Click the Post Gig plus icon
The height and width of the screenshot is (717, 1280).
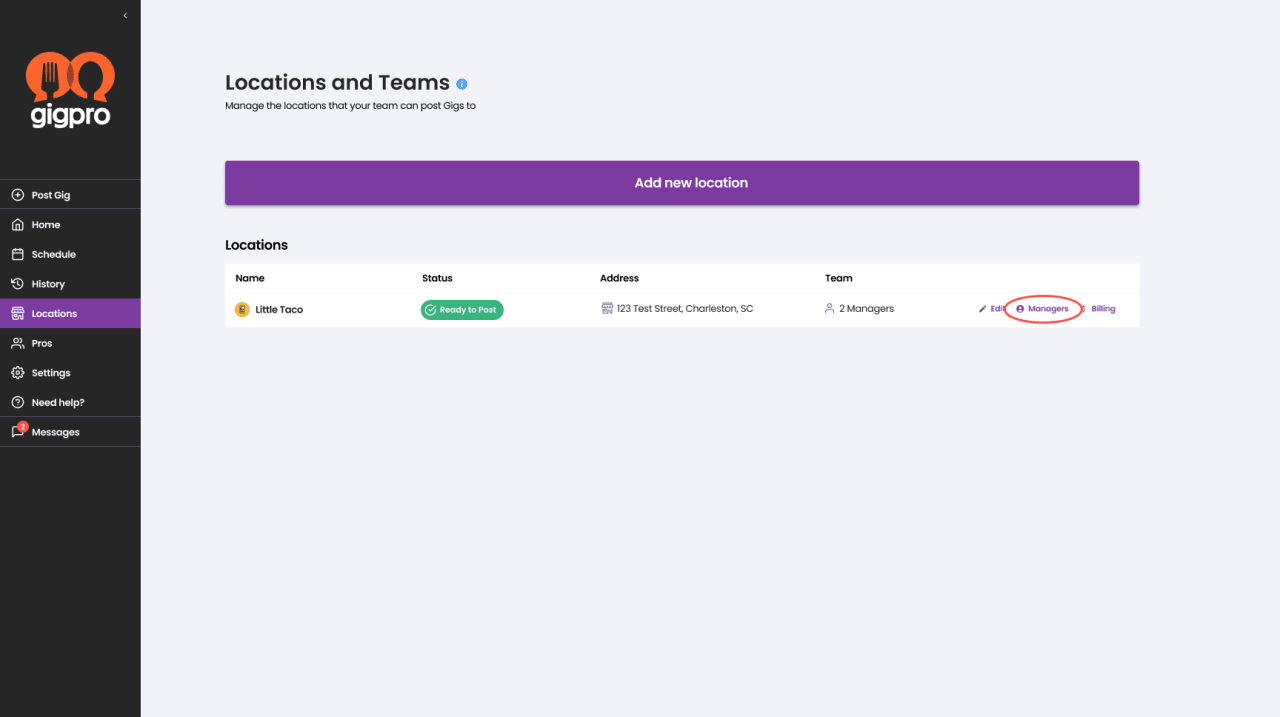(x=17, y=195)
